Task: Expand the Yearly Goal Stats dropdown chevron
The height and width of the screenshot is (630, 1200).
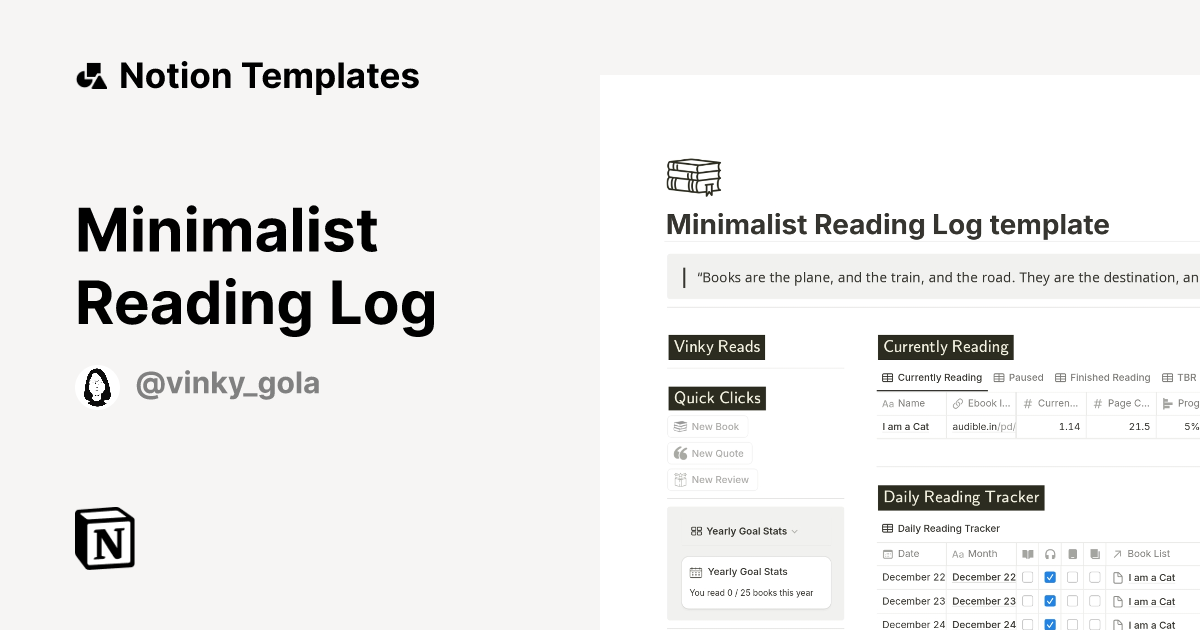Action: click(795, 531)
